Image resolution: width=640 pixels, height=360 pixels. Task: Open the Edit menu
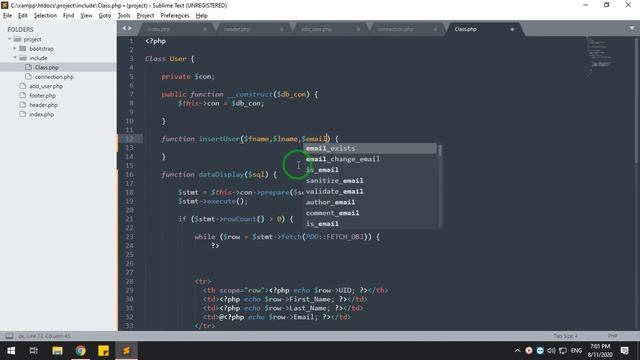point(23,16)
